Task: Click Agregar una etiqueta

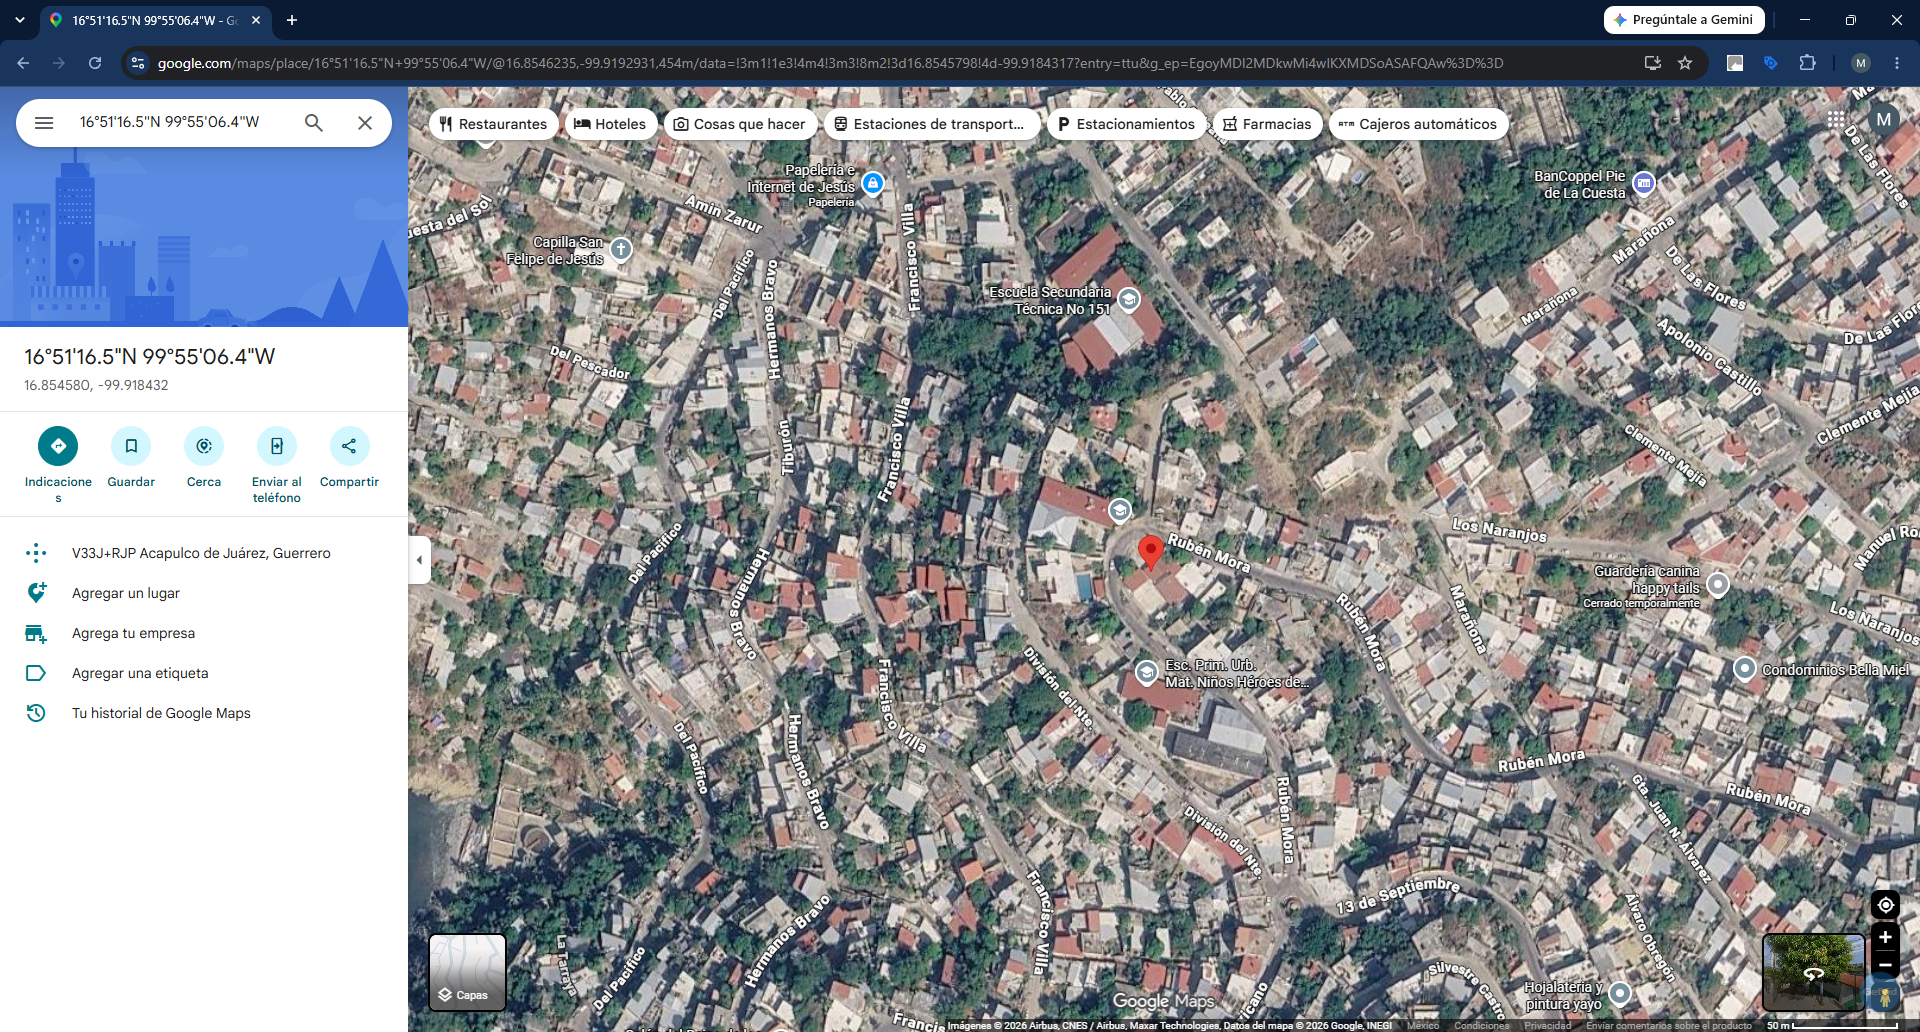Action: [204, 673]
